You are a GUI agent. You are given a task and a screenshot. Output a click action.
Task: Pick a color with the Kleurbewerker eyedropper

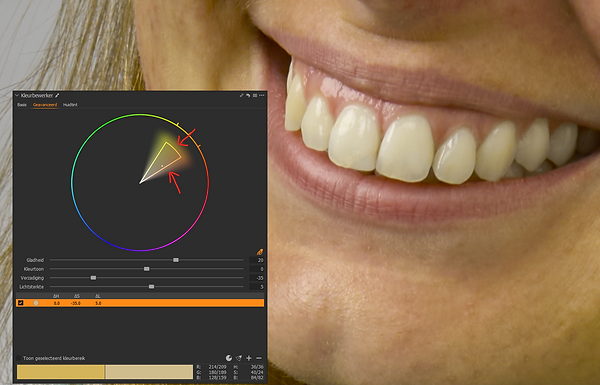tap(57, 95)
